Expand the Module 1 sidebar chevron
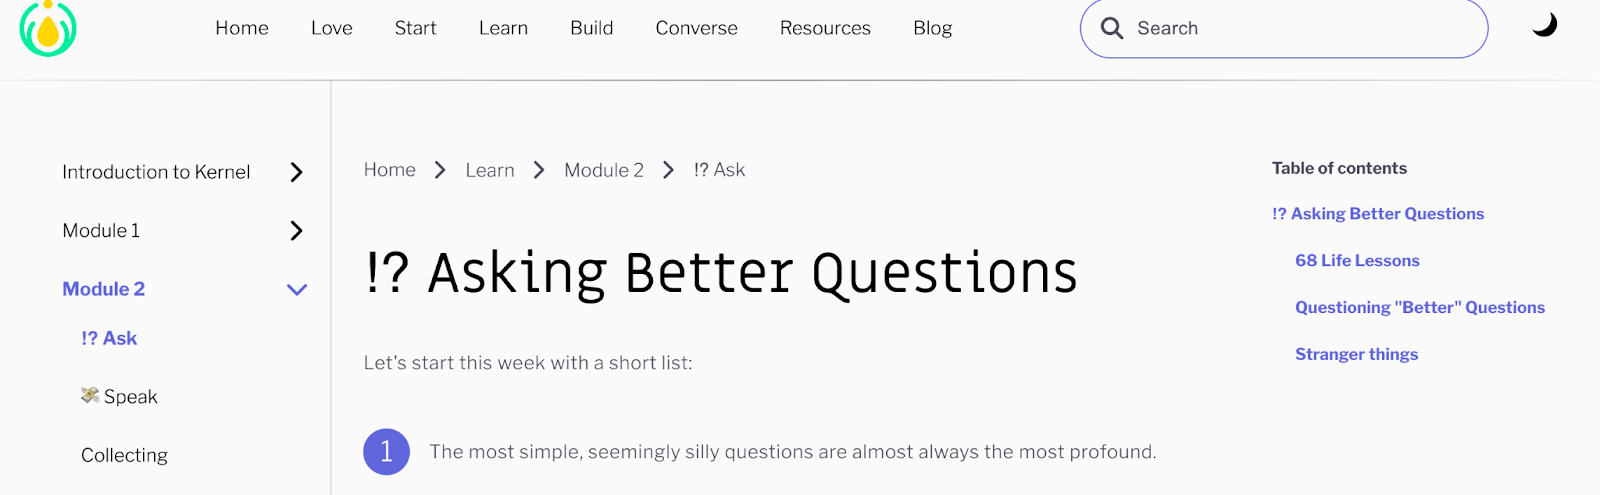 (x=296, y=231)
